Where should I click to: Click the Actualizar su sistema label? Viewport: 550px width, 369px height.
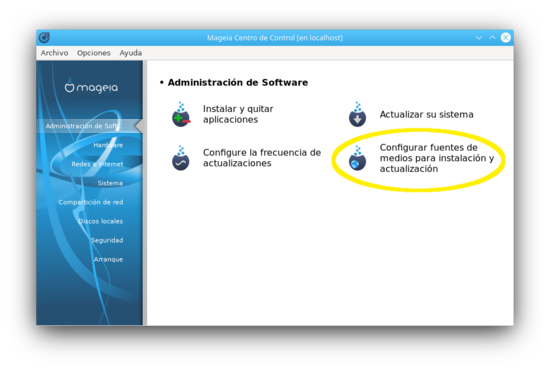click(426, 115)
